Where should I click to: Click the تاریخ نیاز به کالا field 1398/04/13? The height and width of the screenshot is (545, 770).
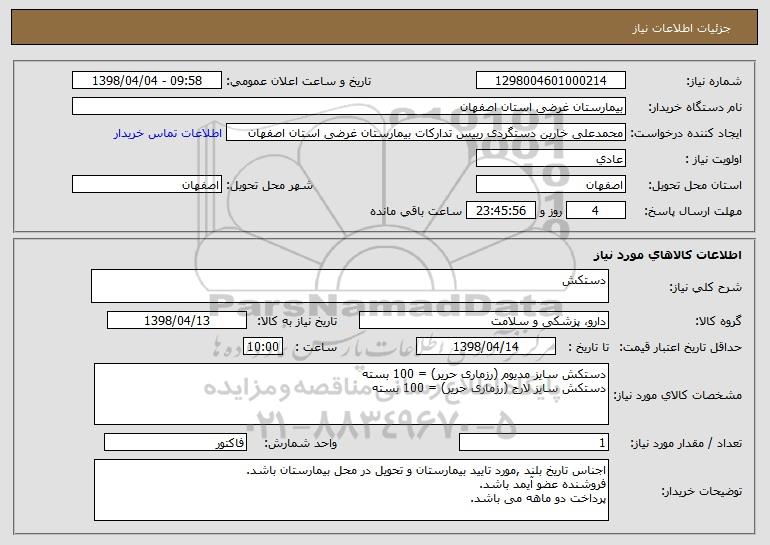point(177,321)
